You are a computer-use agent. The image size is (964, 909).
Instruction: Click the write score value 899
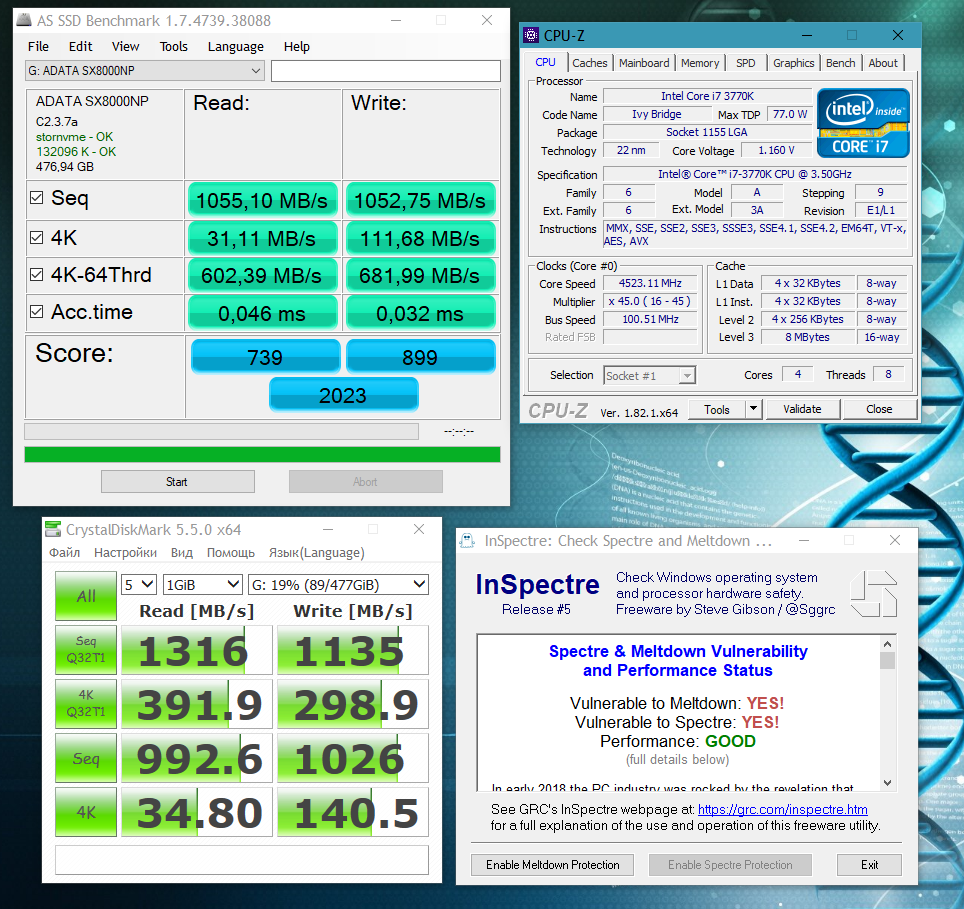click(x=421, y=356)
